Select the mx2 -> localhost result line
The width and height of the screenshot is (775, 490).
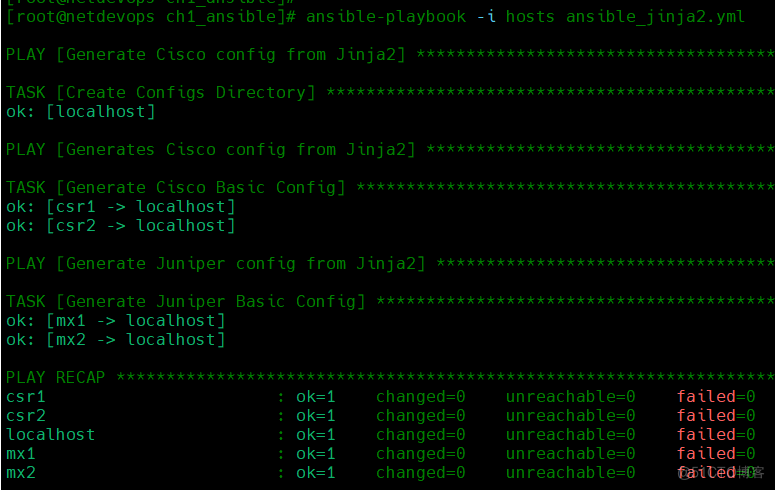[115, 340]
